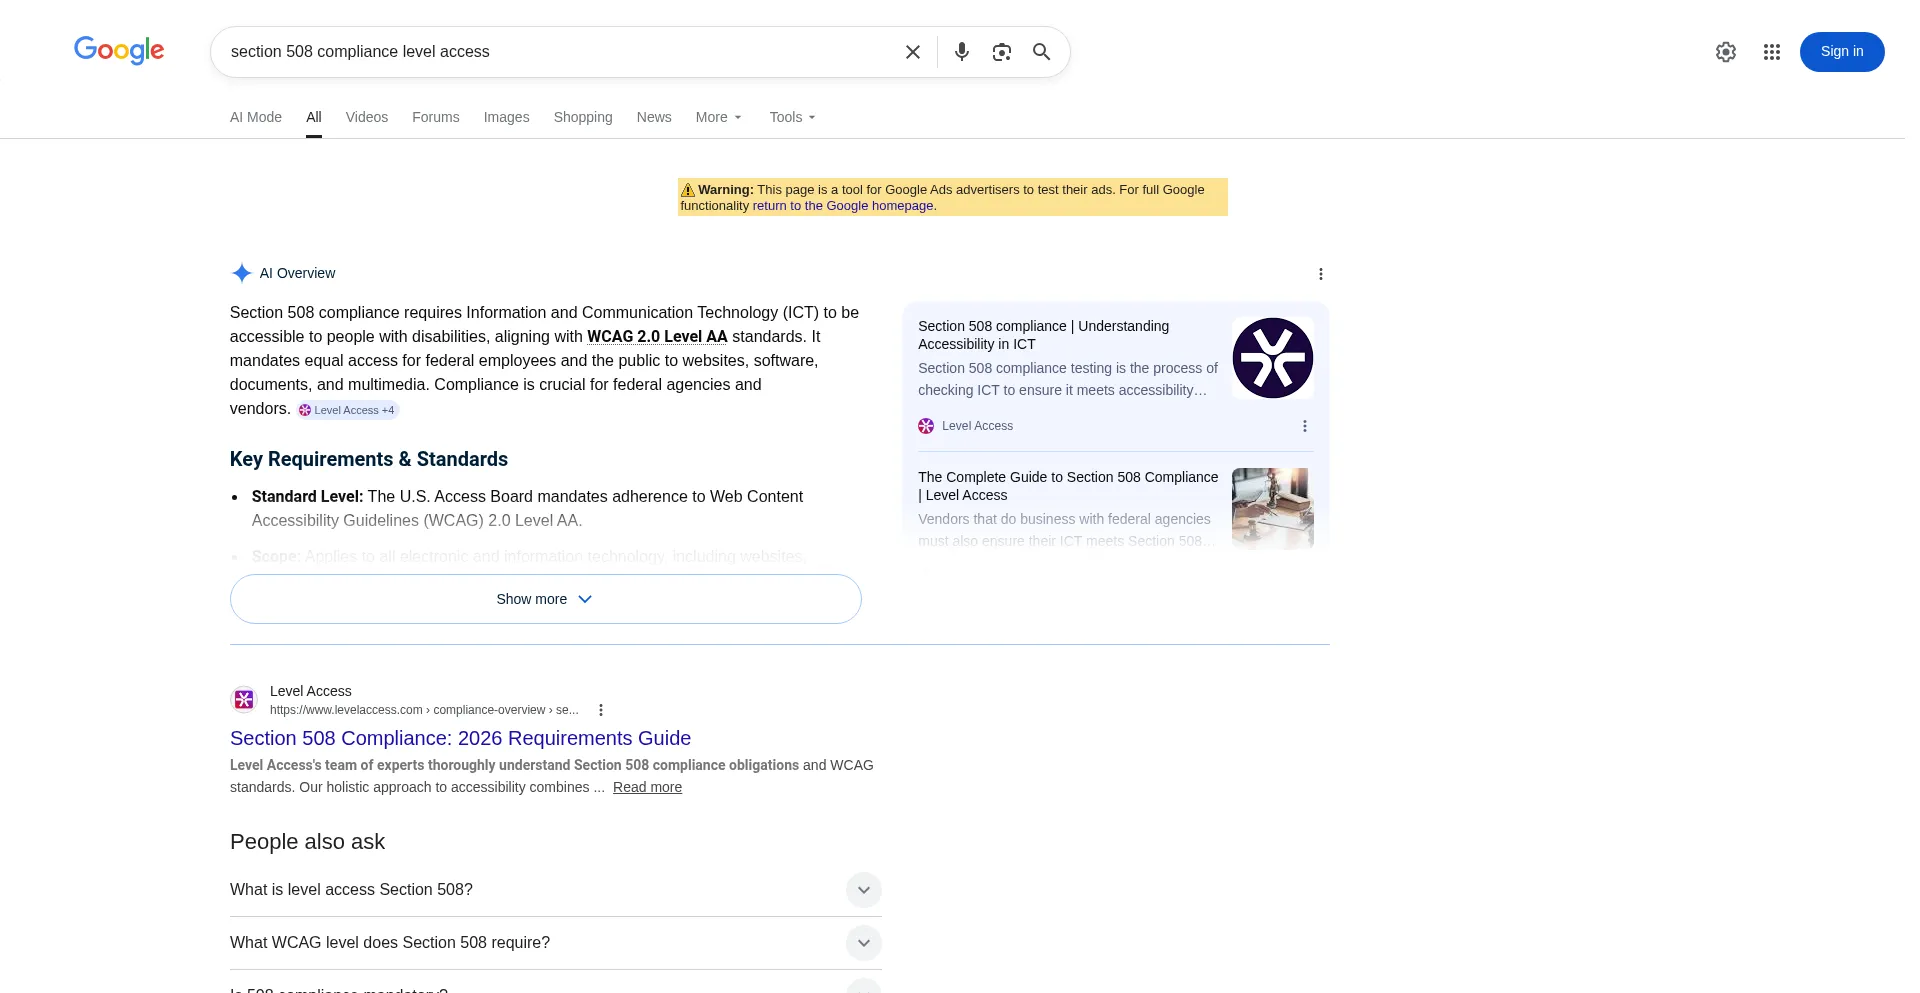Open the Tools dropdown

point(793,117)
